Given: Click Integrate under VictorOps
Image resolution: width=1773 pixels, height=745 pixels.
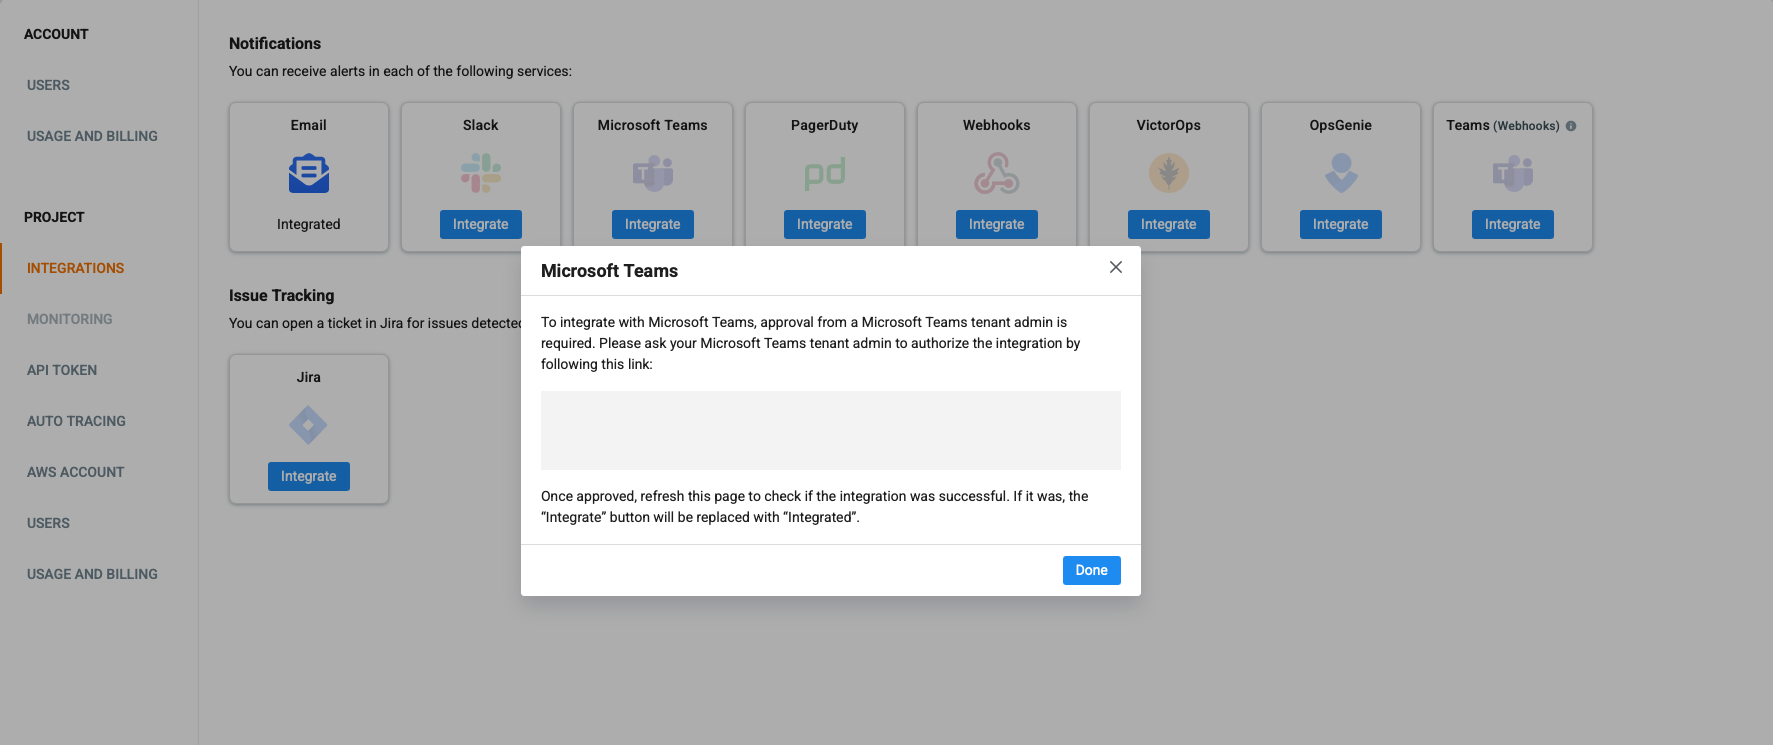Looking at the screenshot, I should point(1169,224).
